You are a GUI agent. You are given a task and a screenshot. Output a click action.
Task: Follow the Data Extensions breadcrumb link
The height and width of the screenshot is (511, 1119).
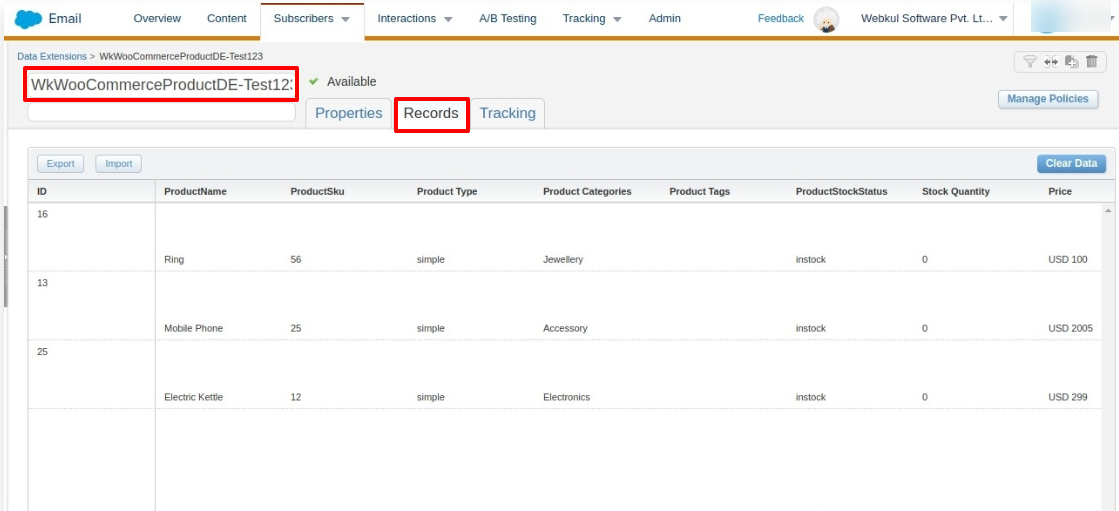[x=52, y=56]
